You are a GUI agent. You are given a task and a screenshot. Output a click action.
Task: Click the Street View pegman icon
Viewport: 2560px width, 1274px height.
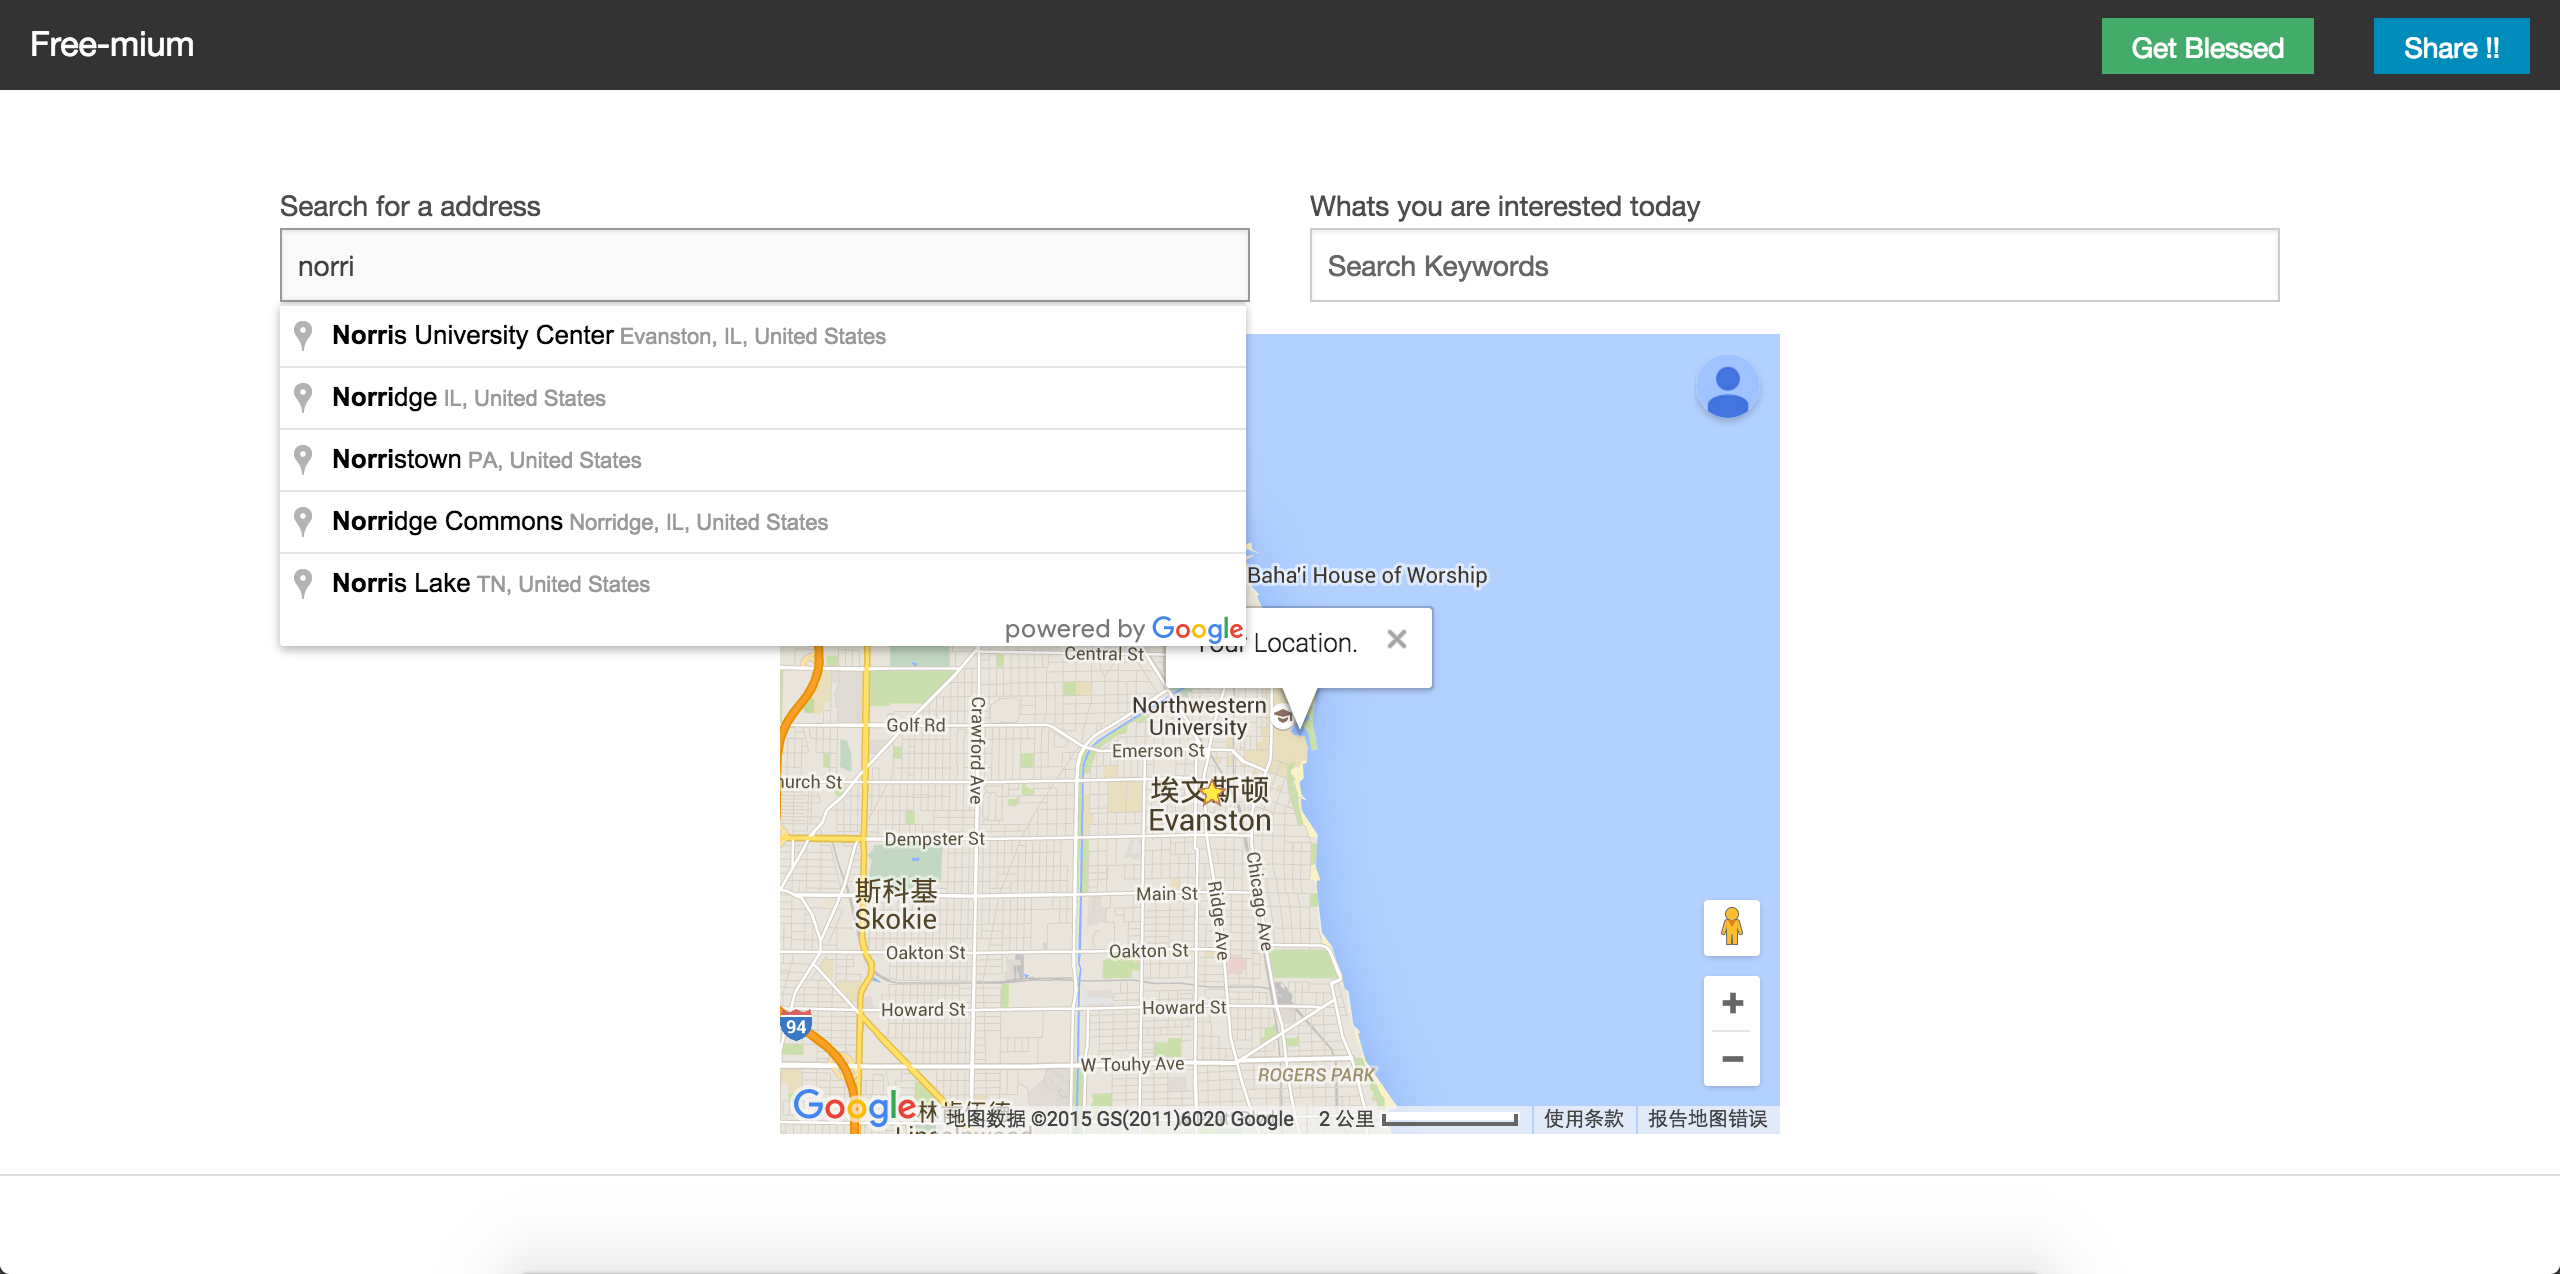[x=1732, y=927]
